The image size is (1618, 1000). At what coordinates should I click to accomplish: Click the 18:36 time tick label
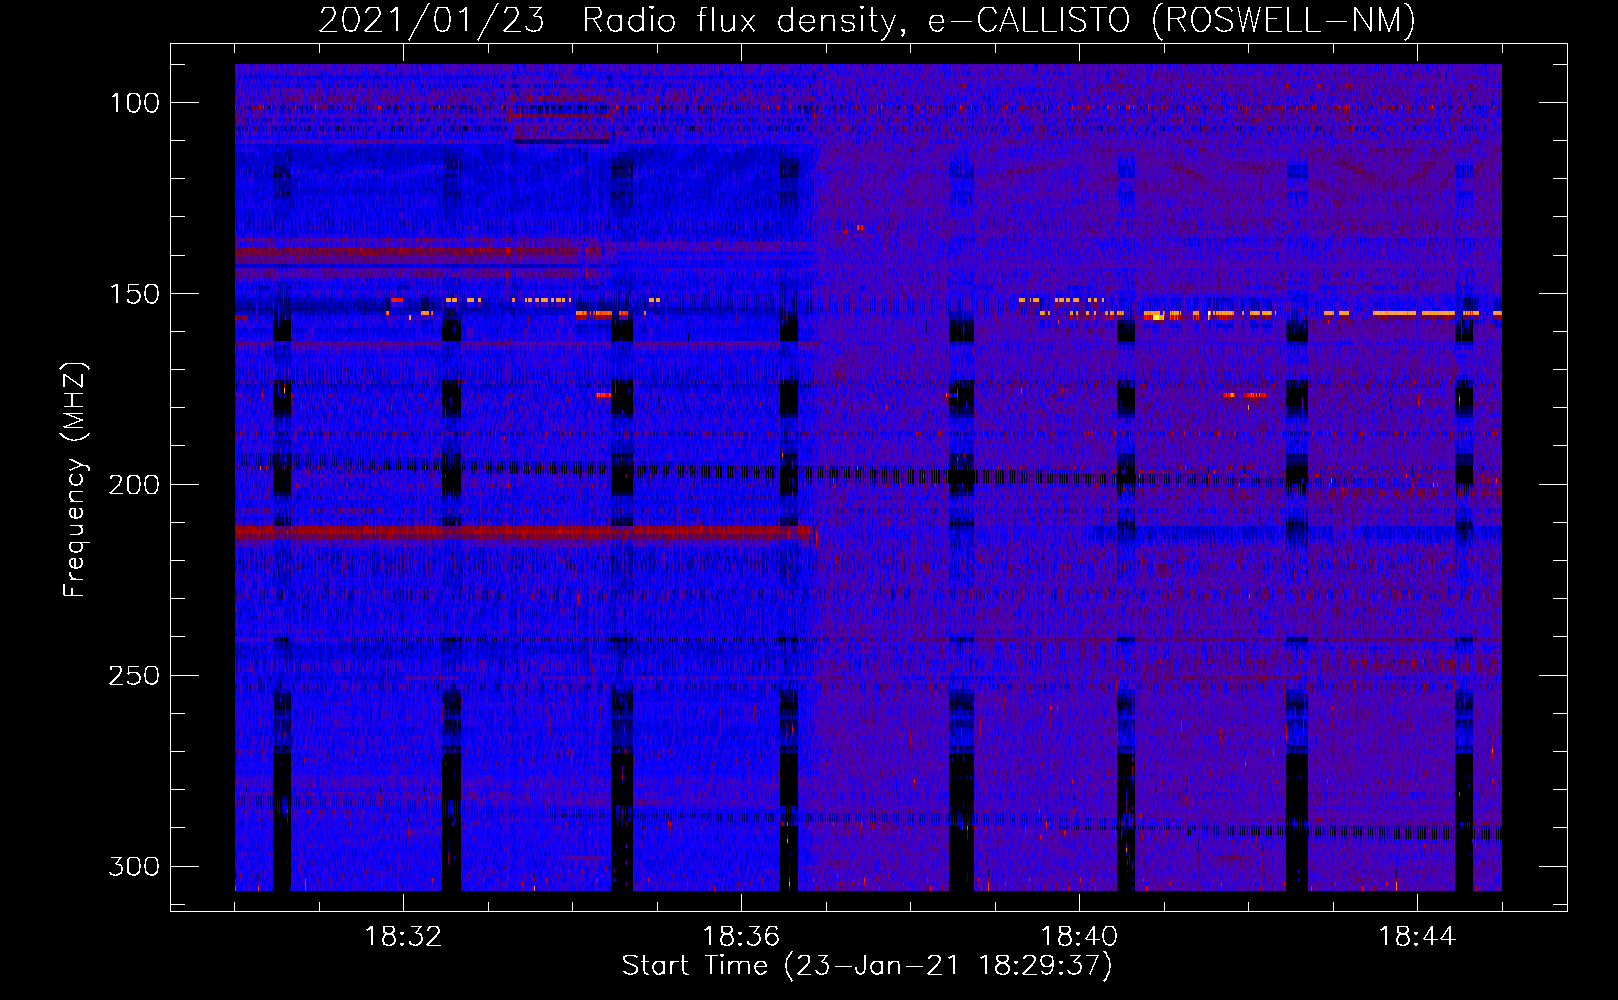click(x=741, y=937)
